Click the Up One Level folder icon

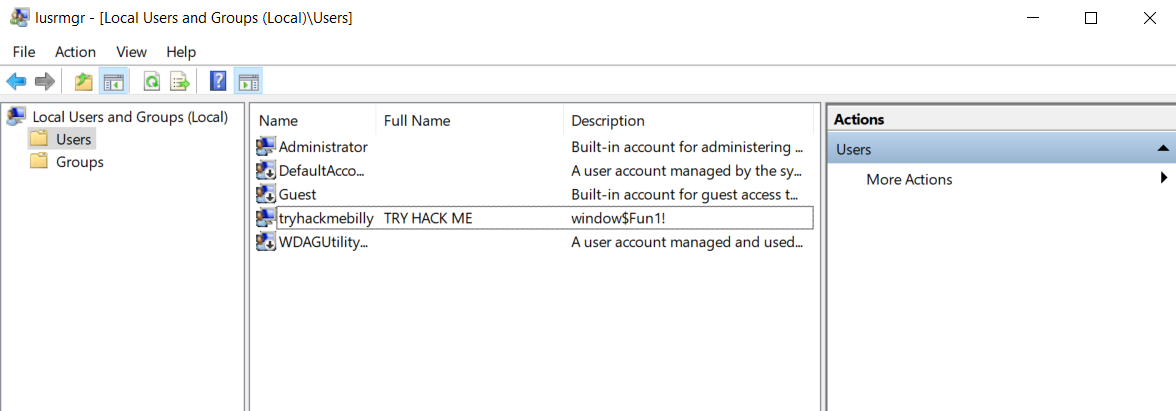84,81
